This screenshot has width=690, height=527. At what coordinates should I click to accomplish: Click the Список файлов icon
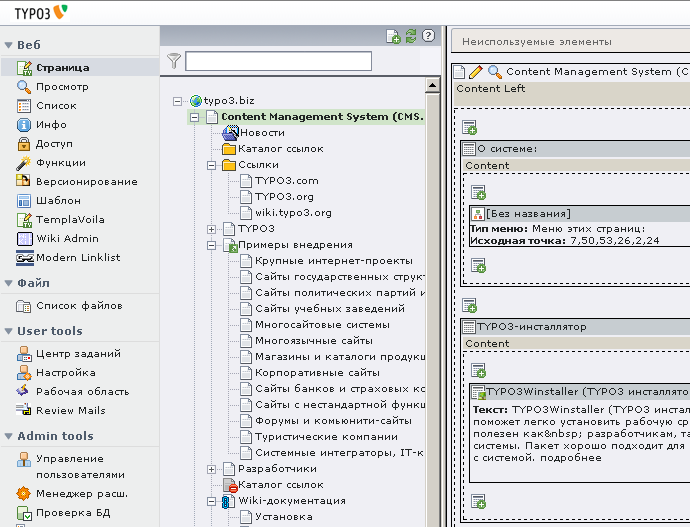pos(23,306)
